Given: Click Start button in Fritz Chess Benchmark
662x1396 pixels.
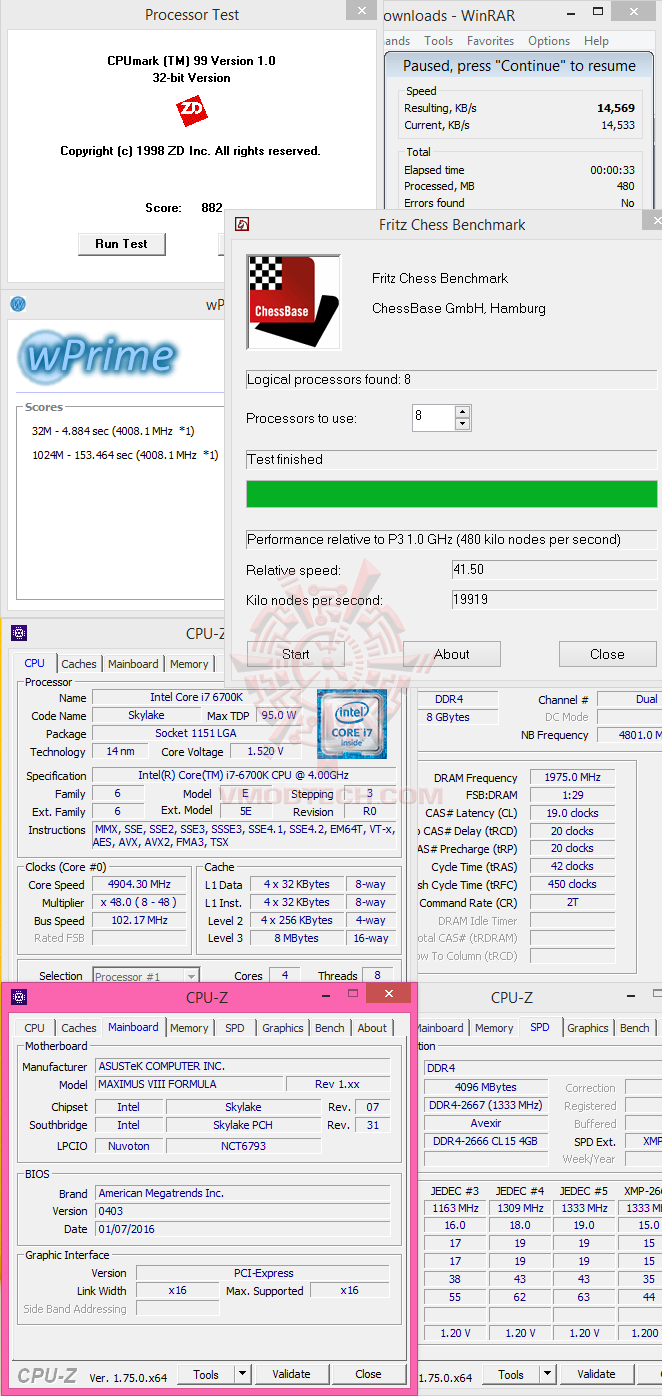Looking at the screenshot, I should (x=296, y=654).
